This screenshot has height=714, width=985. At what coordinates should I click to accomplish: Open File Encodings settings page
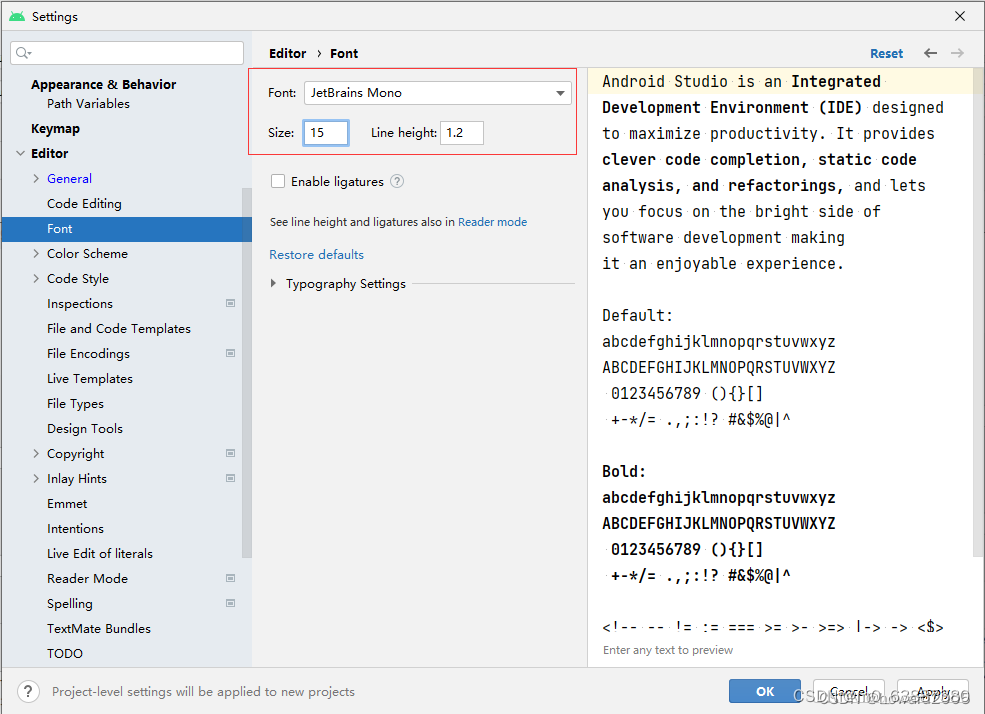click(x=89, y=354)
